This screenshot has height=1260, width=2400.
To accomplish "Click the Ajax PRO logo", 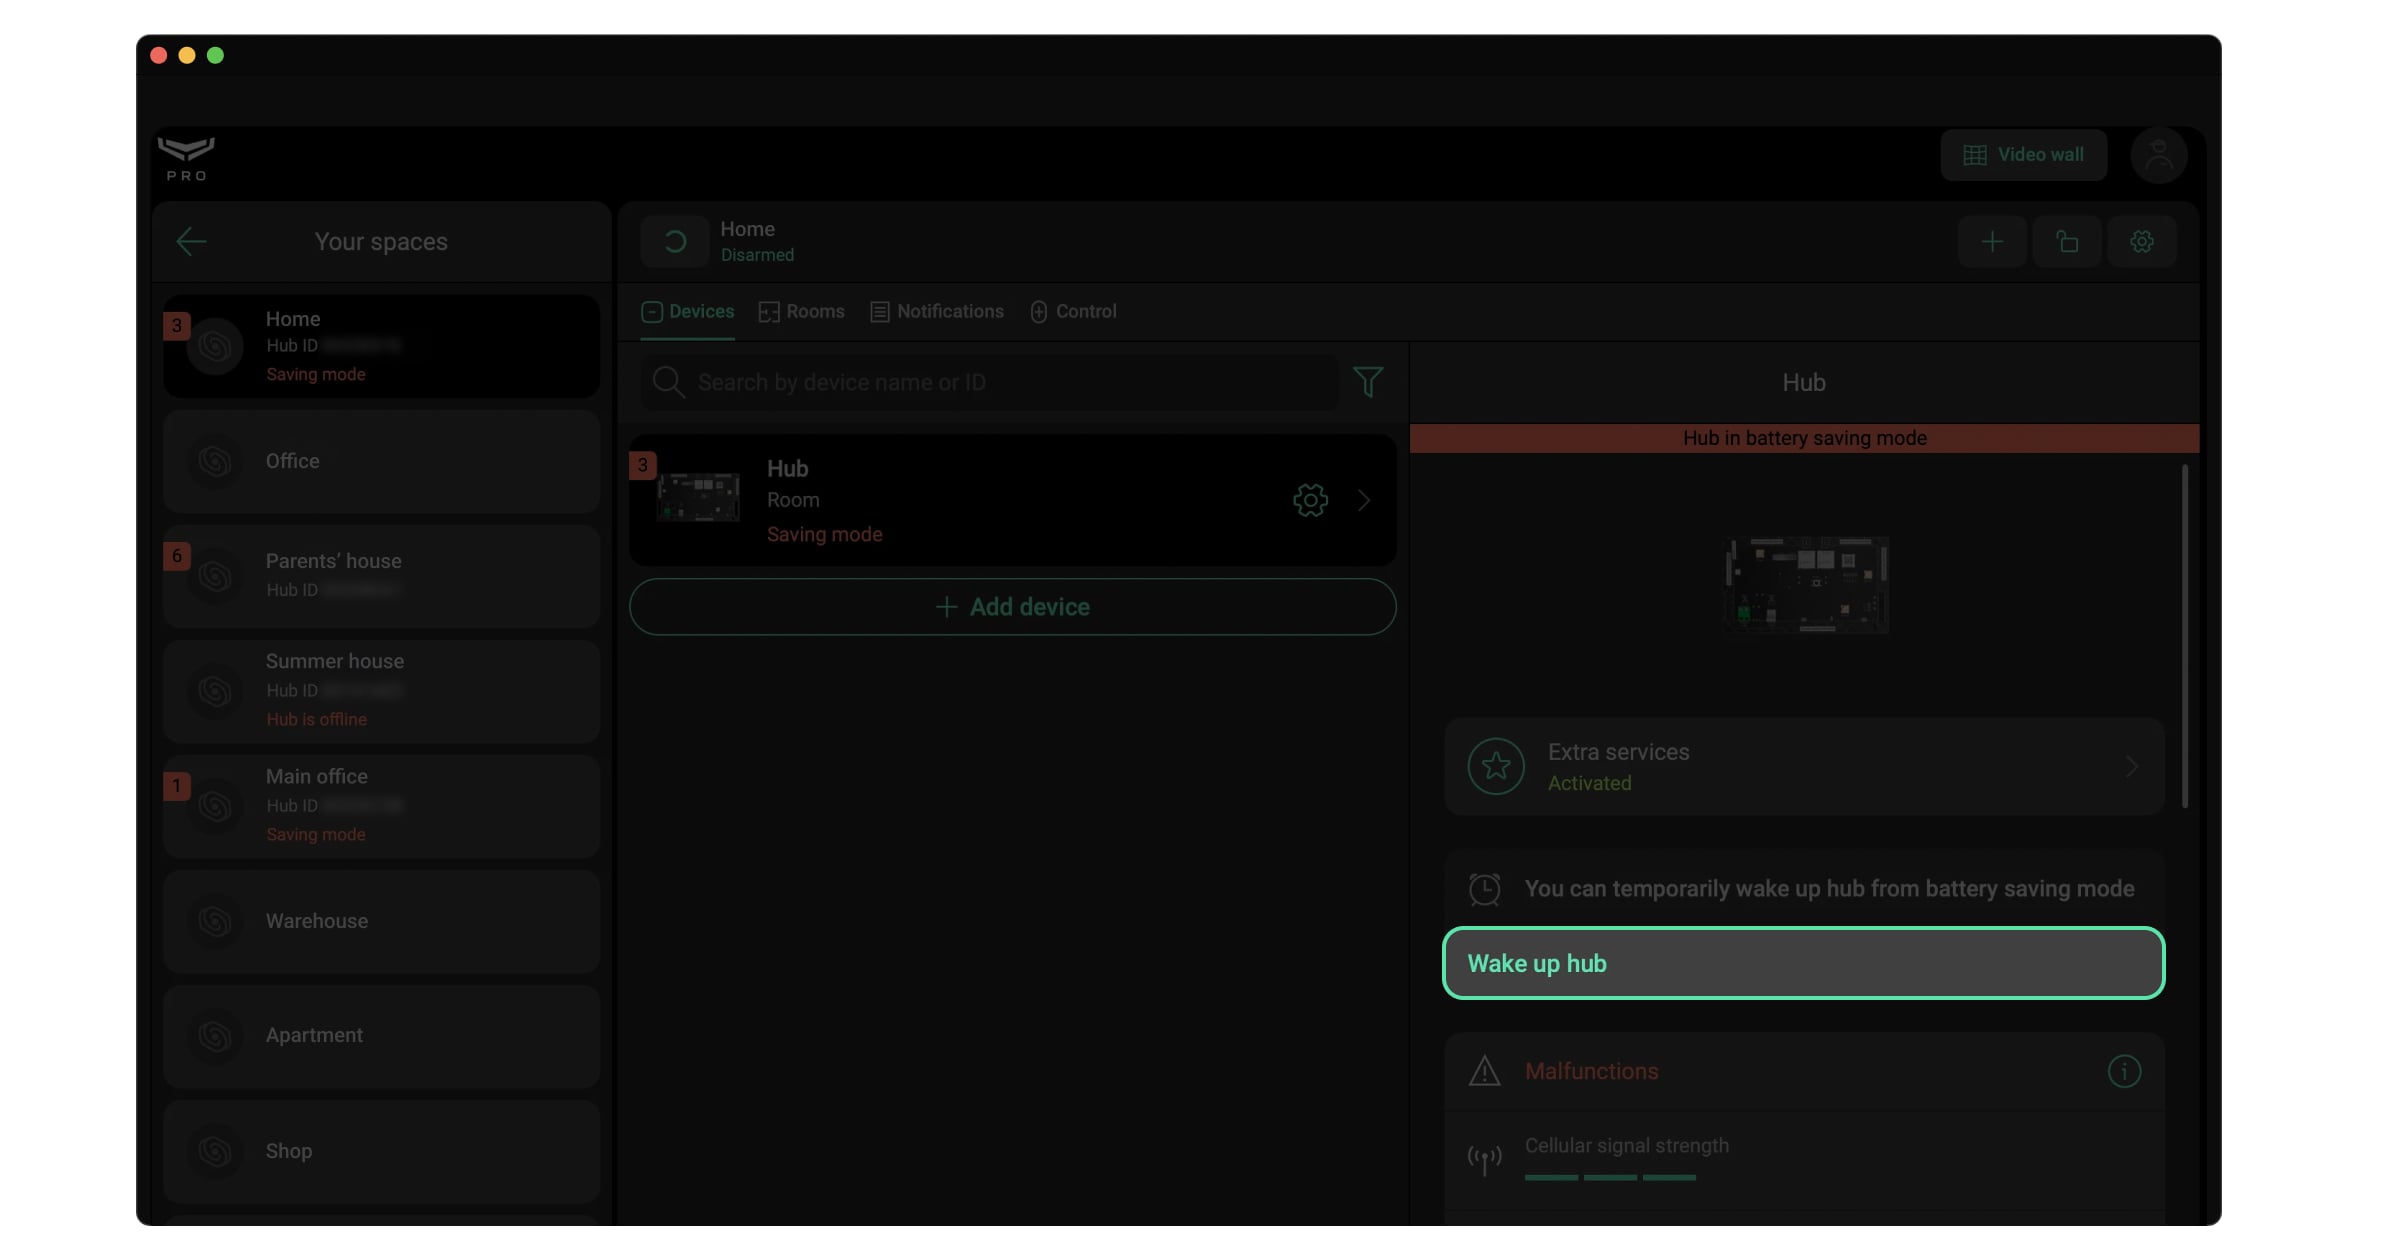I will pyautogui.click(x=186, y=158).
